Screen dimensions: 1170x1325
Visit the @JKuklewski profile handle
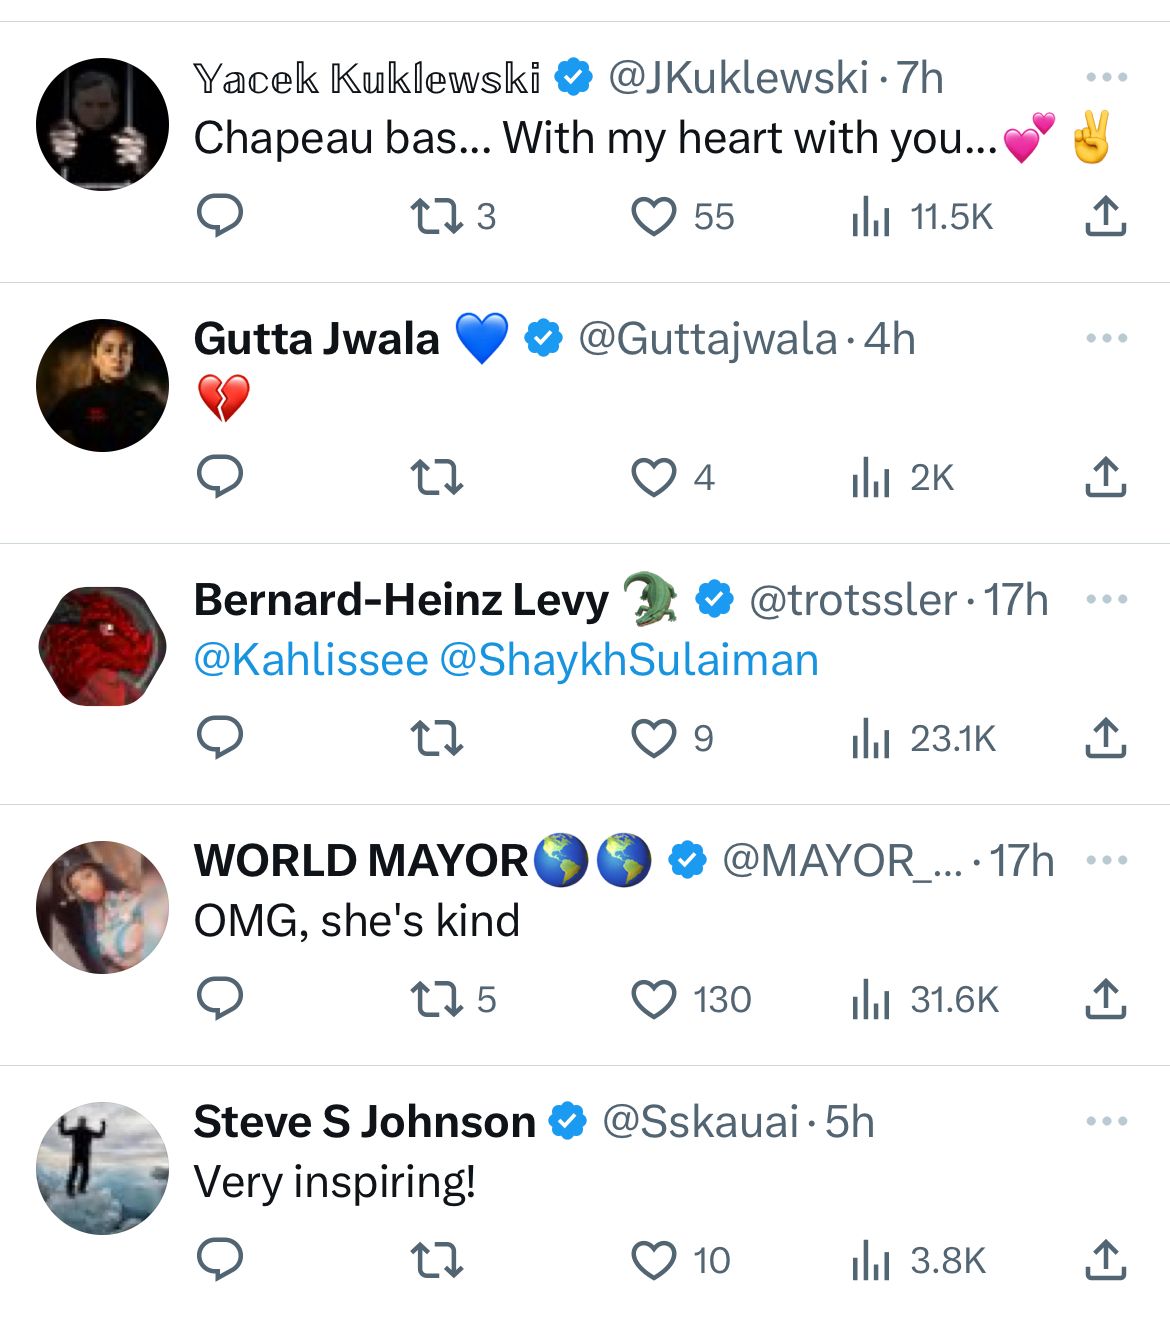pyautogui.click(x=738, y=78)
